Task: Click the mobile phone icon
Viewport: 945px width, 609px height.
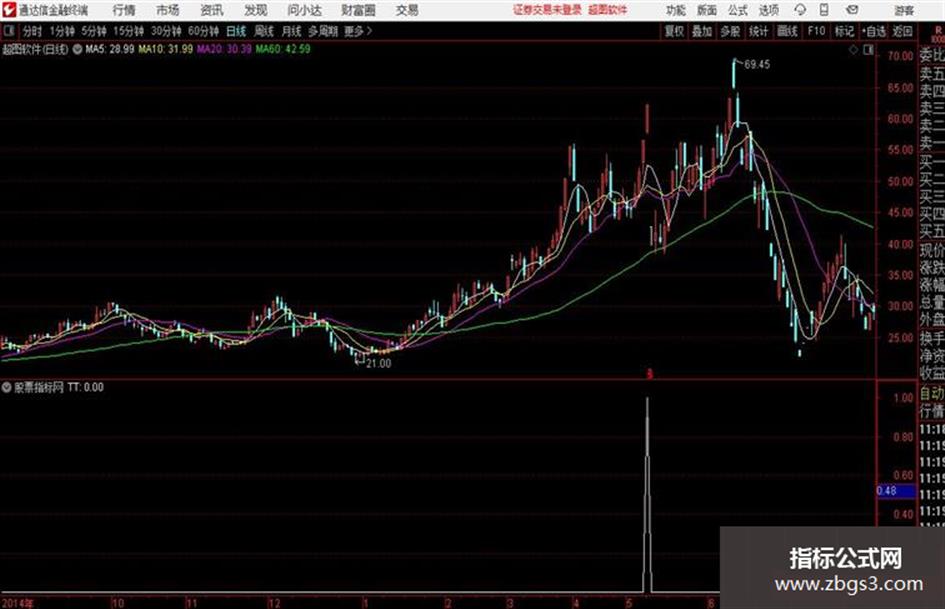Action: point(824,10)
